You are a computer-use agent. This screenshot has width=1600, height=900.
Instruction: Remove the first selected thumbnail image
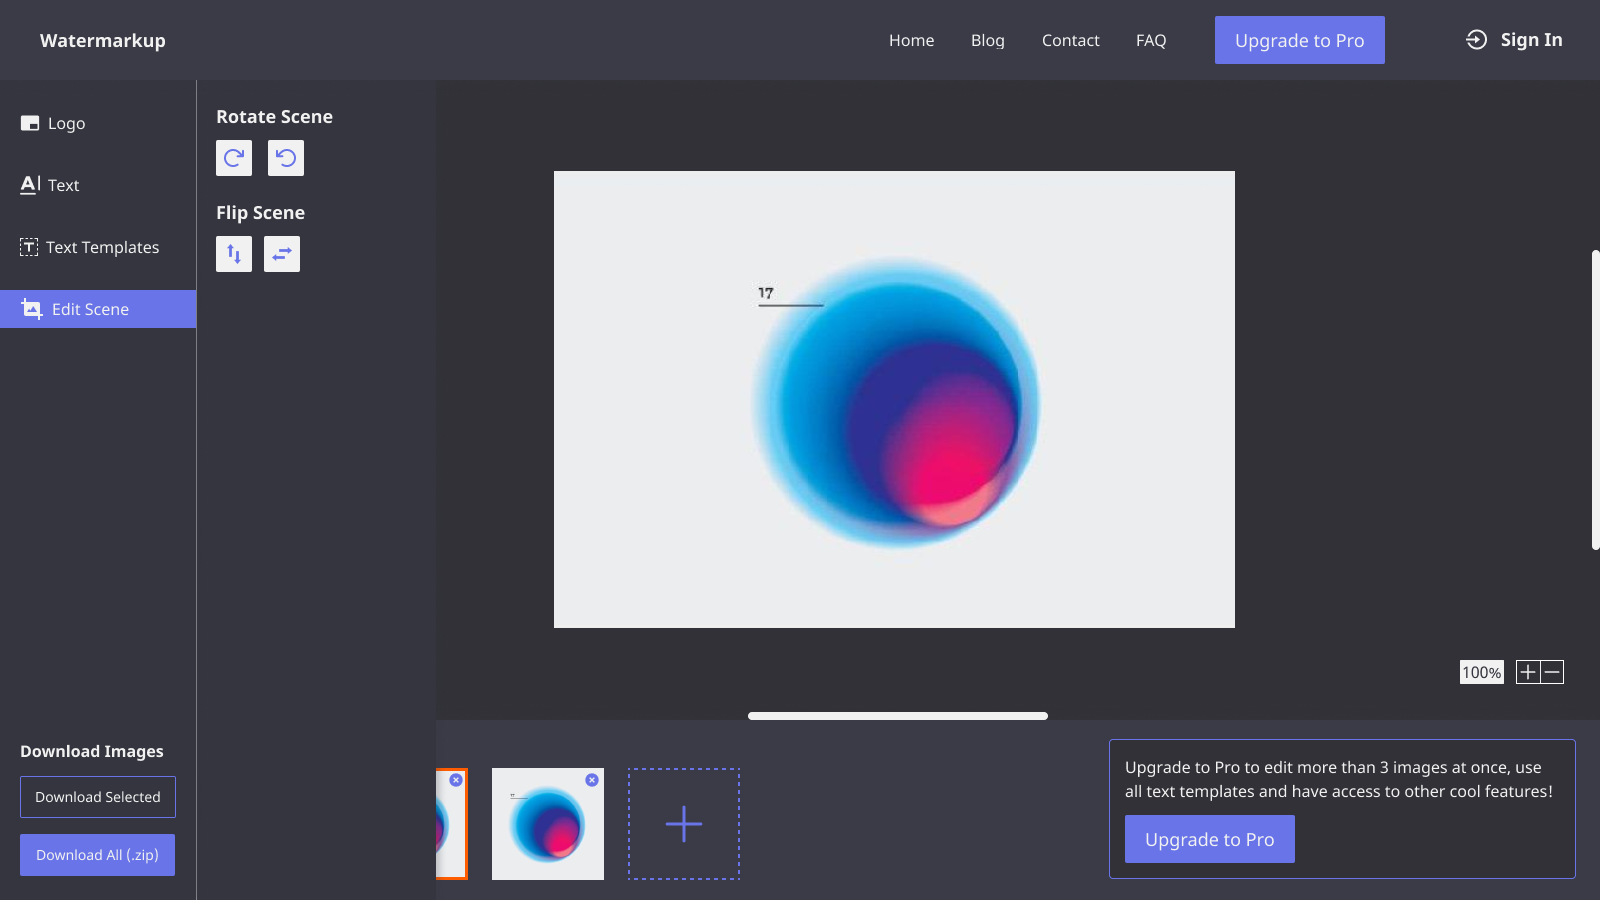456,780
